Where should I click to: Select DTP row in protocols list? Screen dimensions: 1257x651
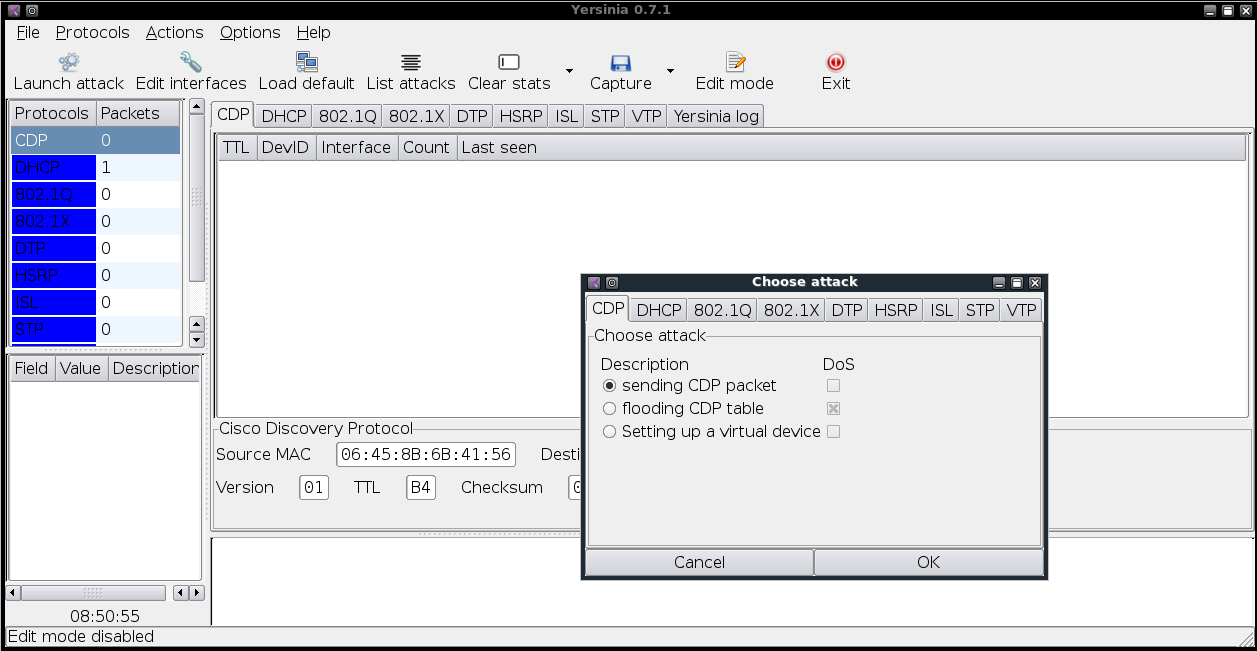pos(95,248)
